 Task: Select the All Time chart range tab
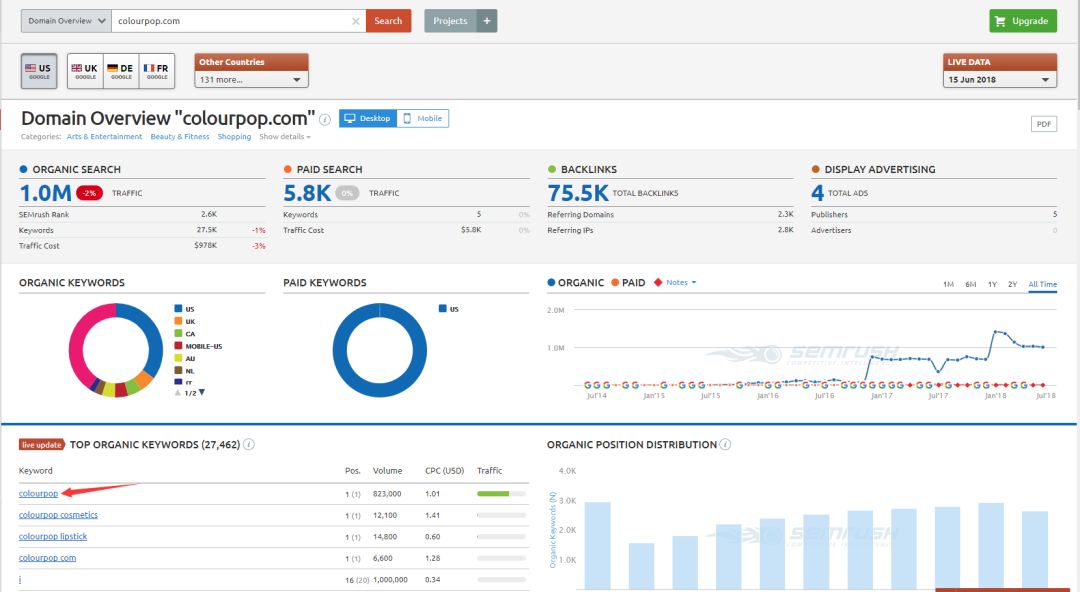1042,284
